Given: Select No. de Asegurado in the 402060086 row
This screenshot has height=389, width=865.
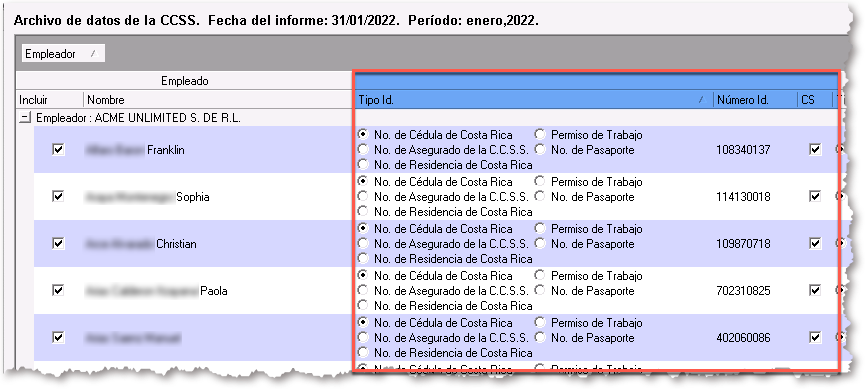Looking at the screenshot, I should tap(363, 337).
